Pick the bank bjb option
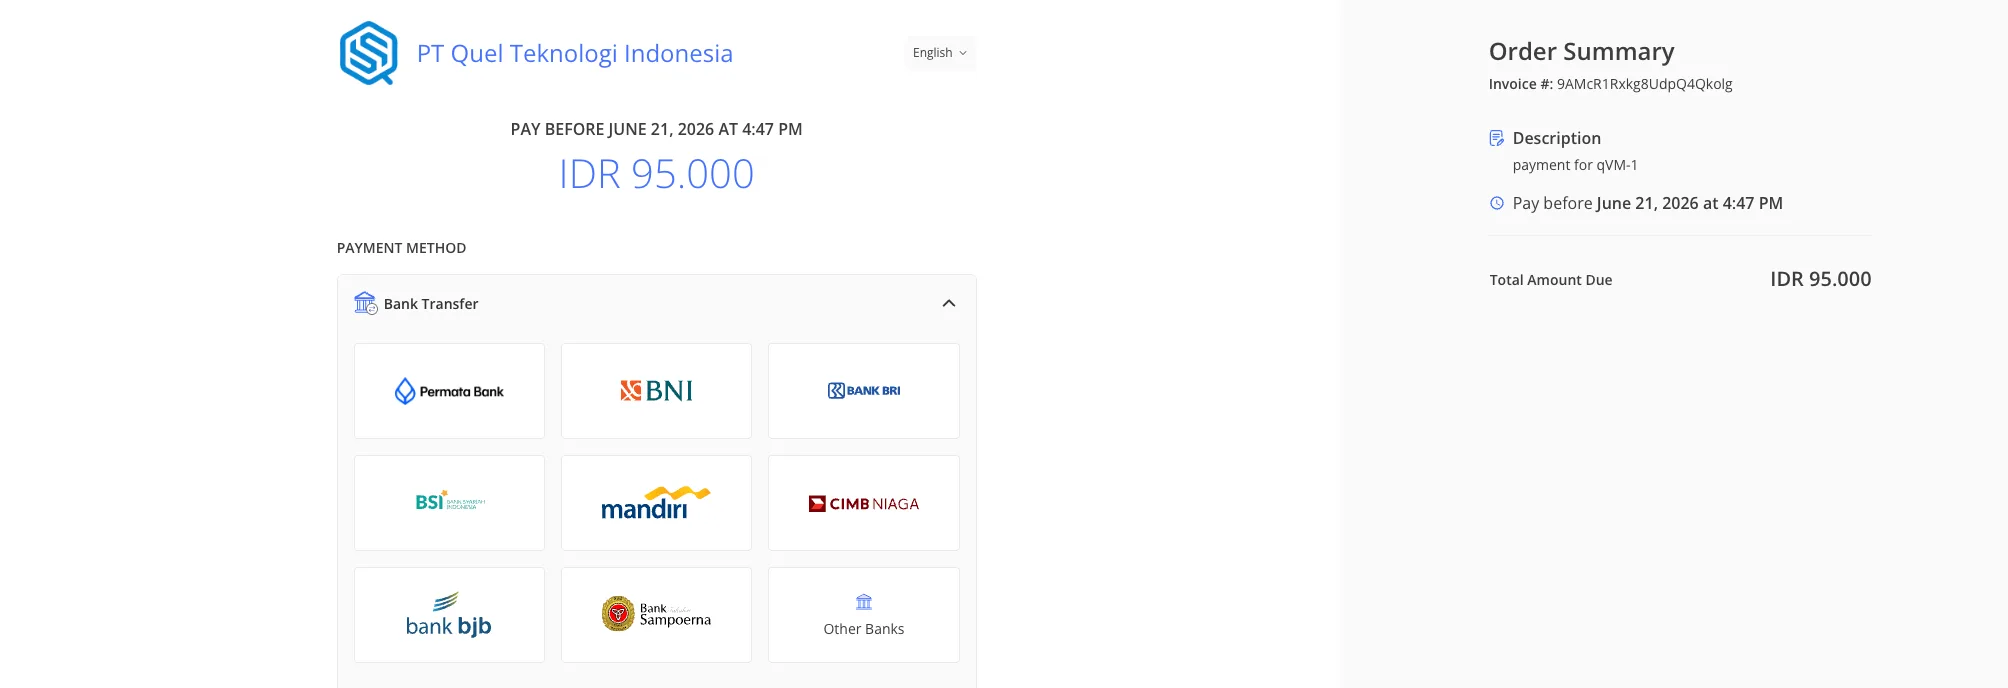Viewport: 2008px width, 688px height. pyautogui.click(x=449, y=615)
